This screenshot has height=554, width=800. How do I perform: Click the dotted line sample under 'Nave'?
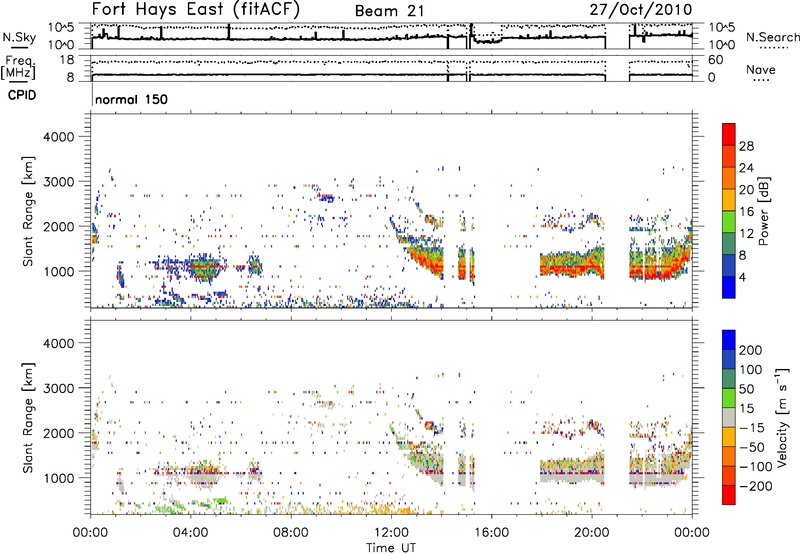point(761,80)
